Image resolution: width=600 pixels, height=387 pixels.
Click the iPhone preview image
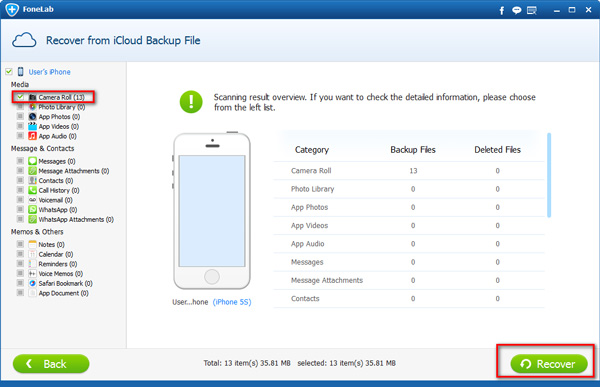pyautogui.click(x=212, y=211)
